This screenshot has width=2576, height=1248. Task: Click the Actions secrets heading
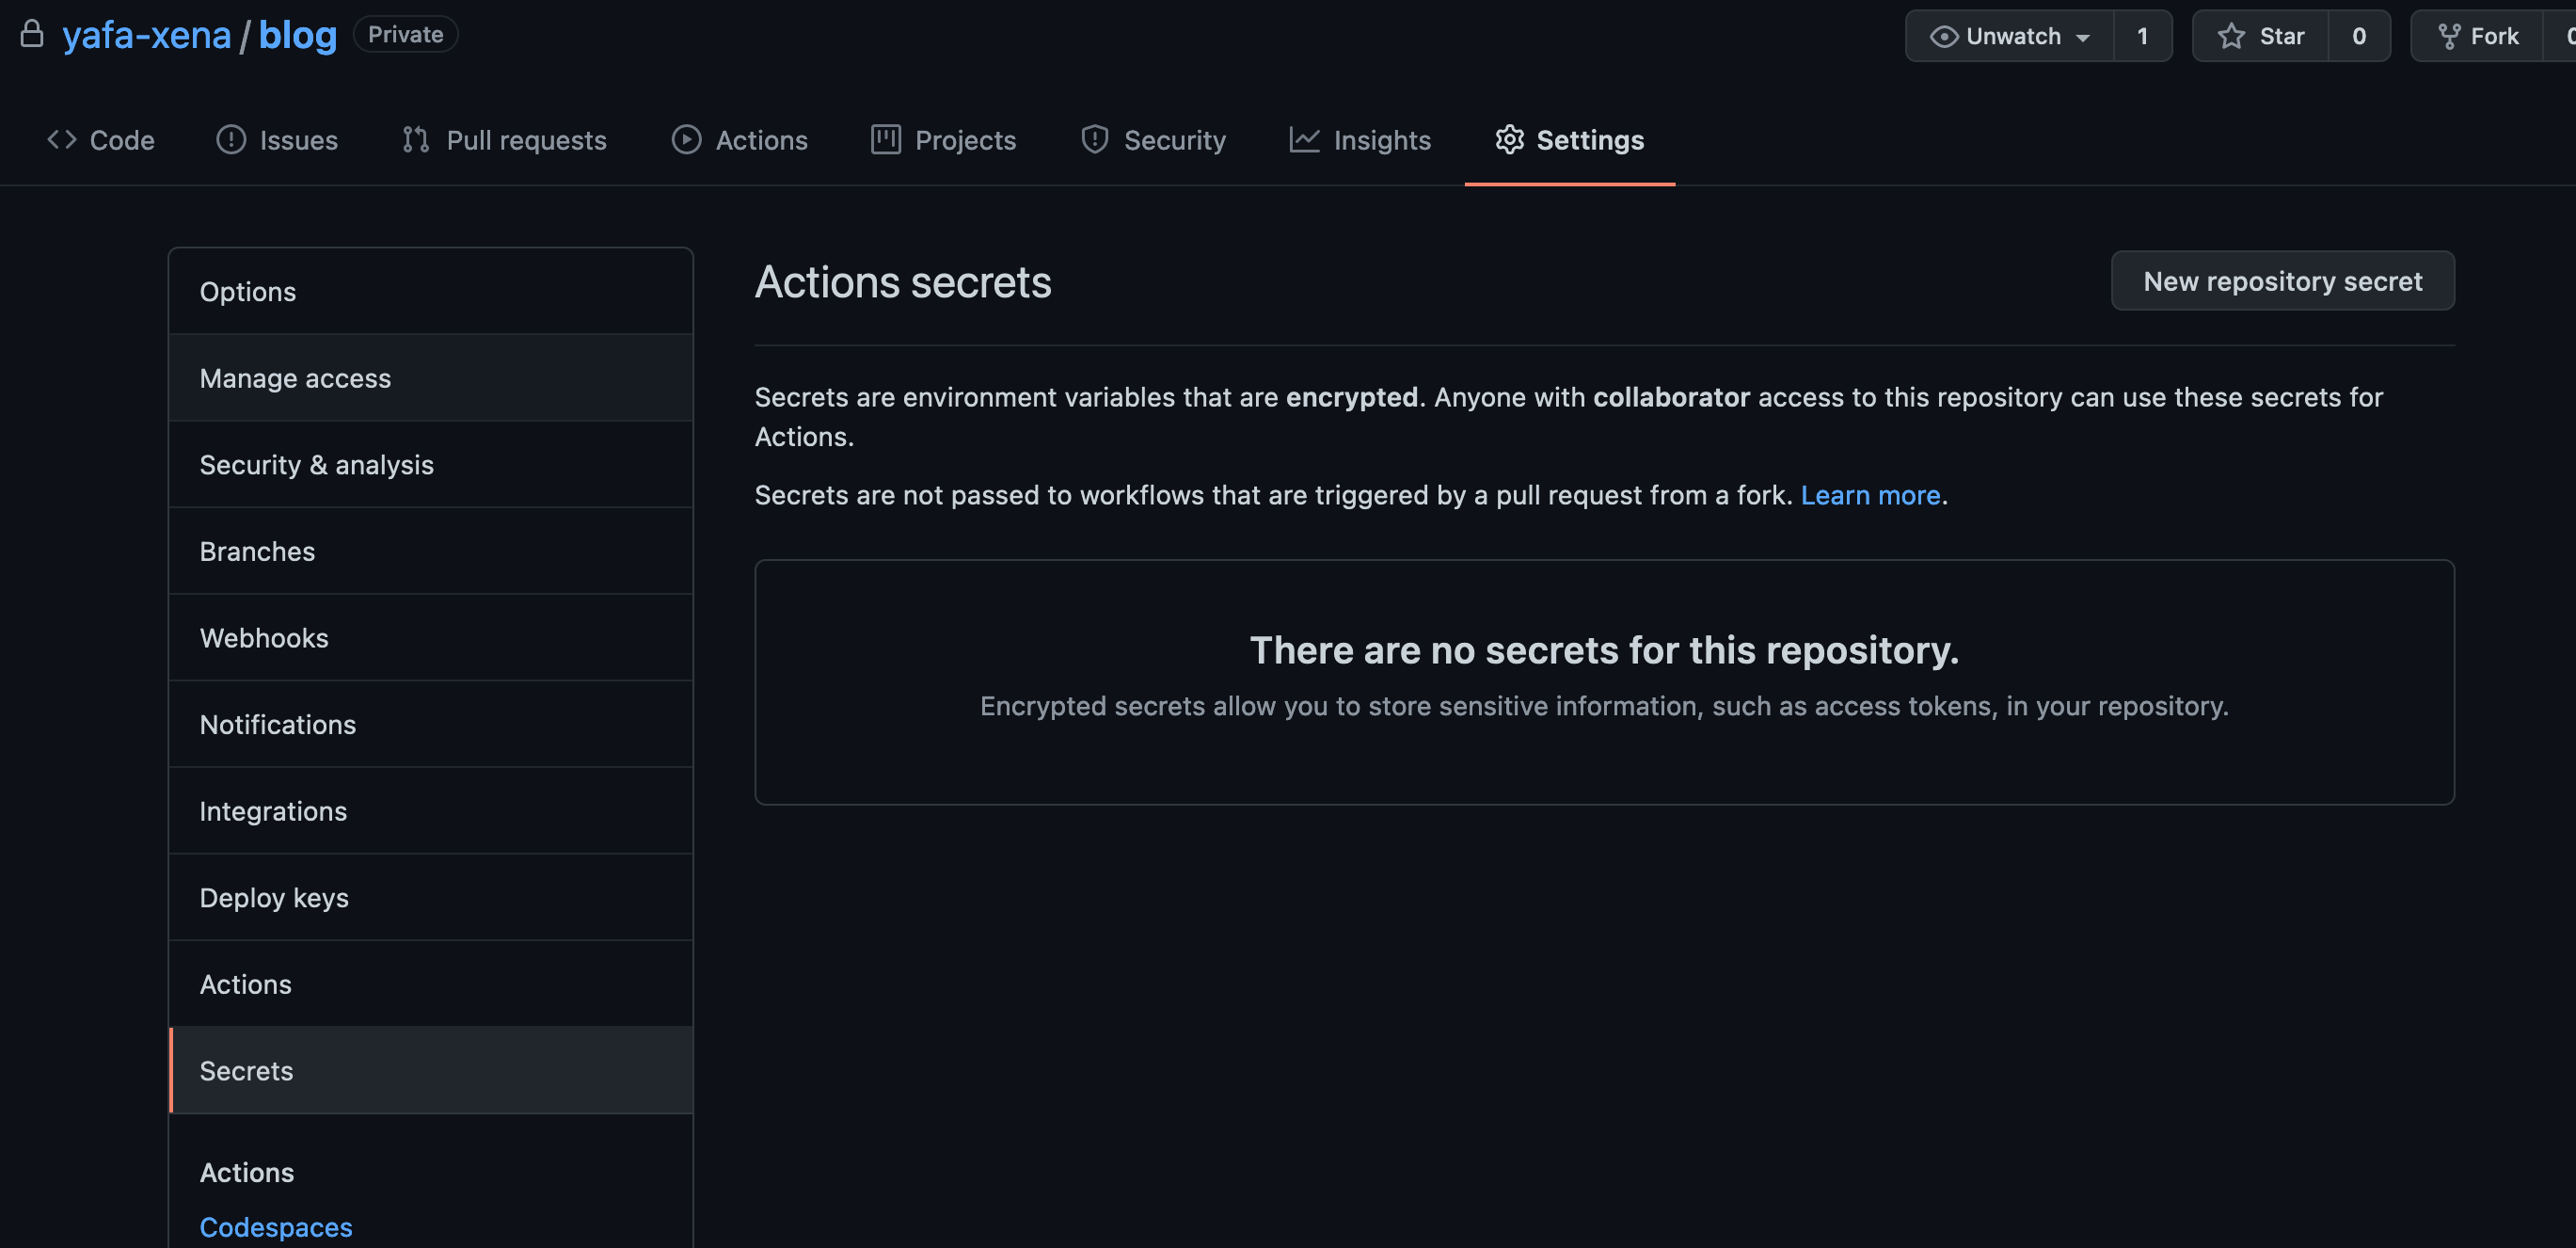(x=903, y=282)
